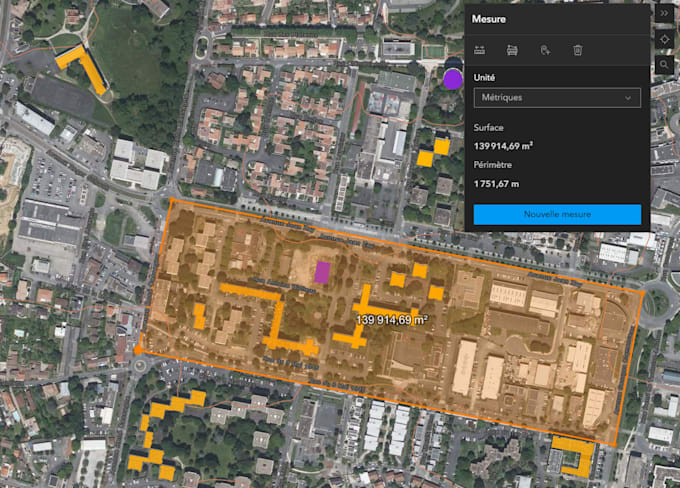Select the purple rectangle building on map
680x488 pixels.
[x=322, y=272]
